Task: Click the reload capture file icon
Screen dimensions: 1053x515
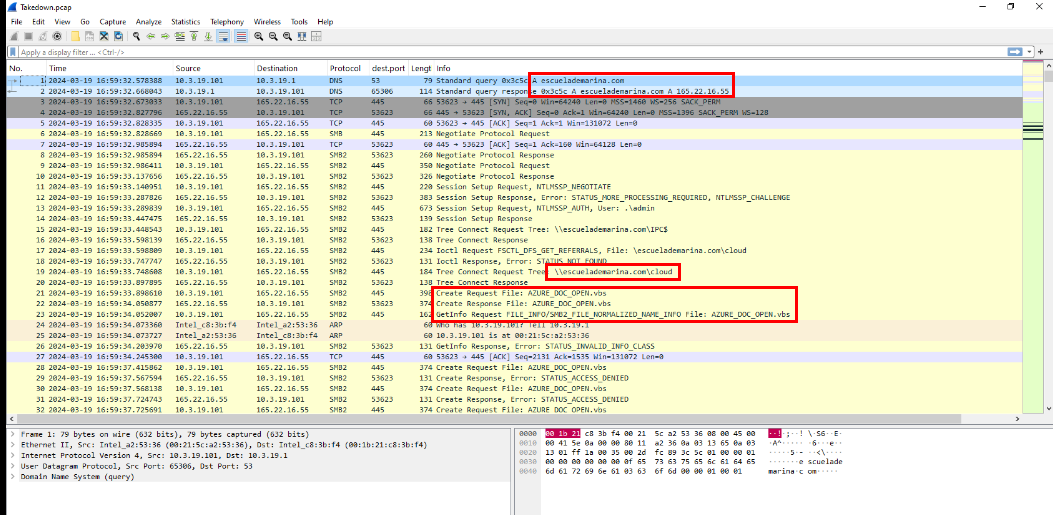Action: coord(118,36)
